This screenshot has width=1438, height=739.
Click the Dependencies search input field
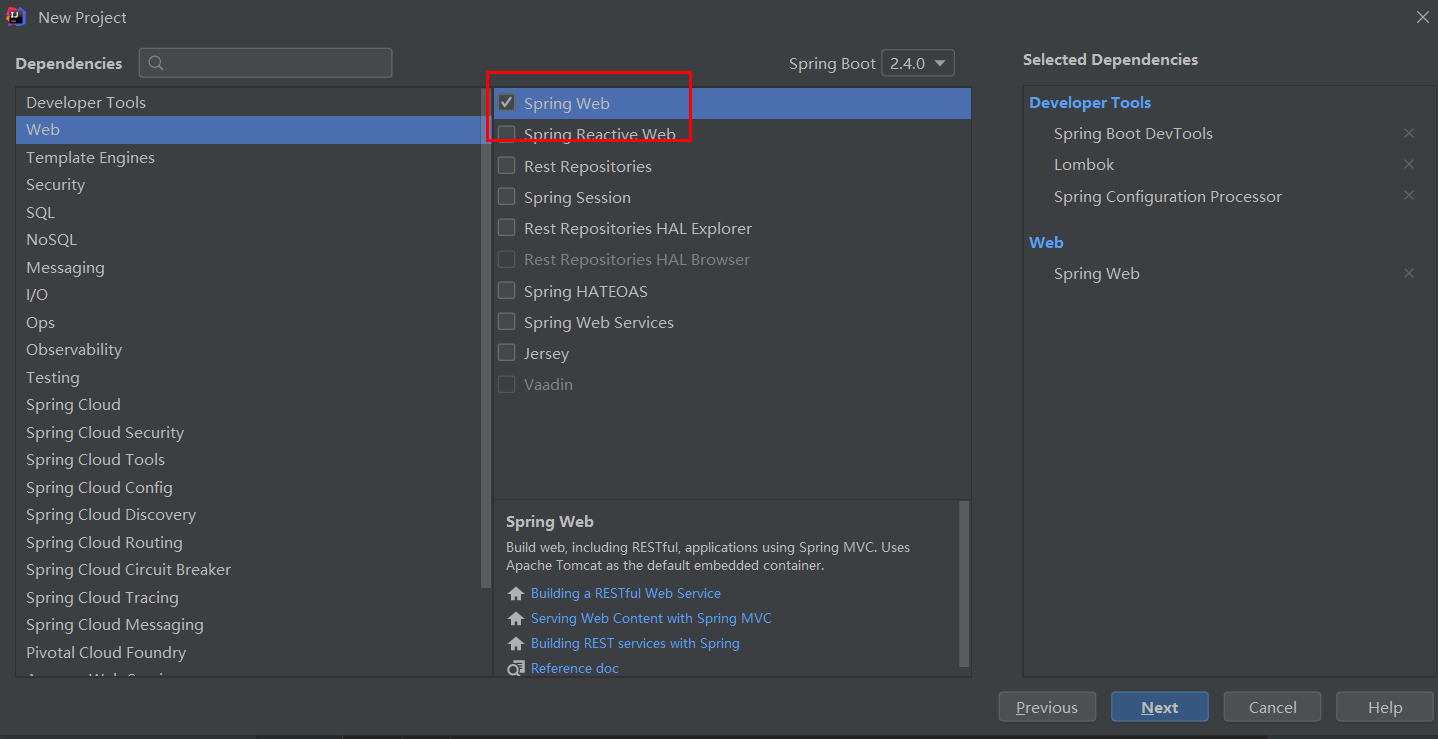coord(266,63)
